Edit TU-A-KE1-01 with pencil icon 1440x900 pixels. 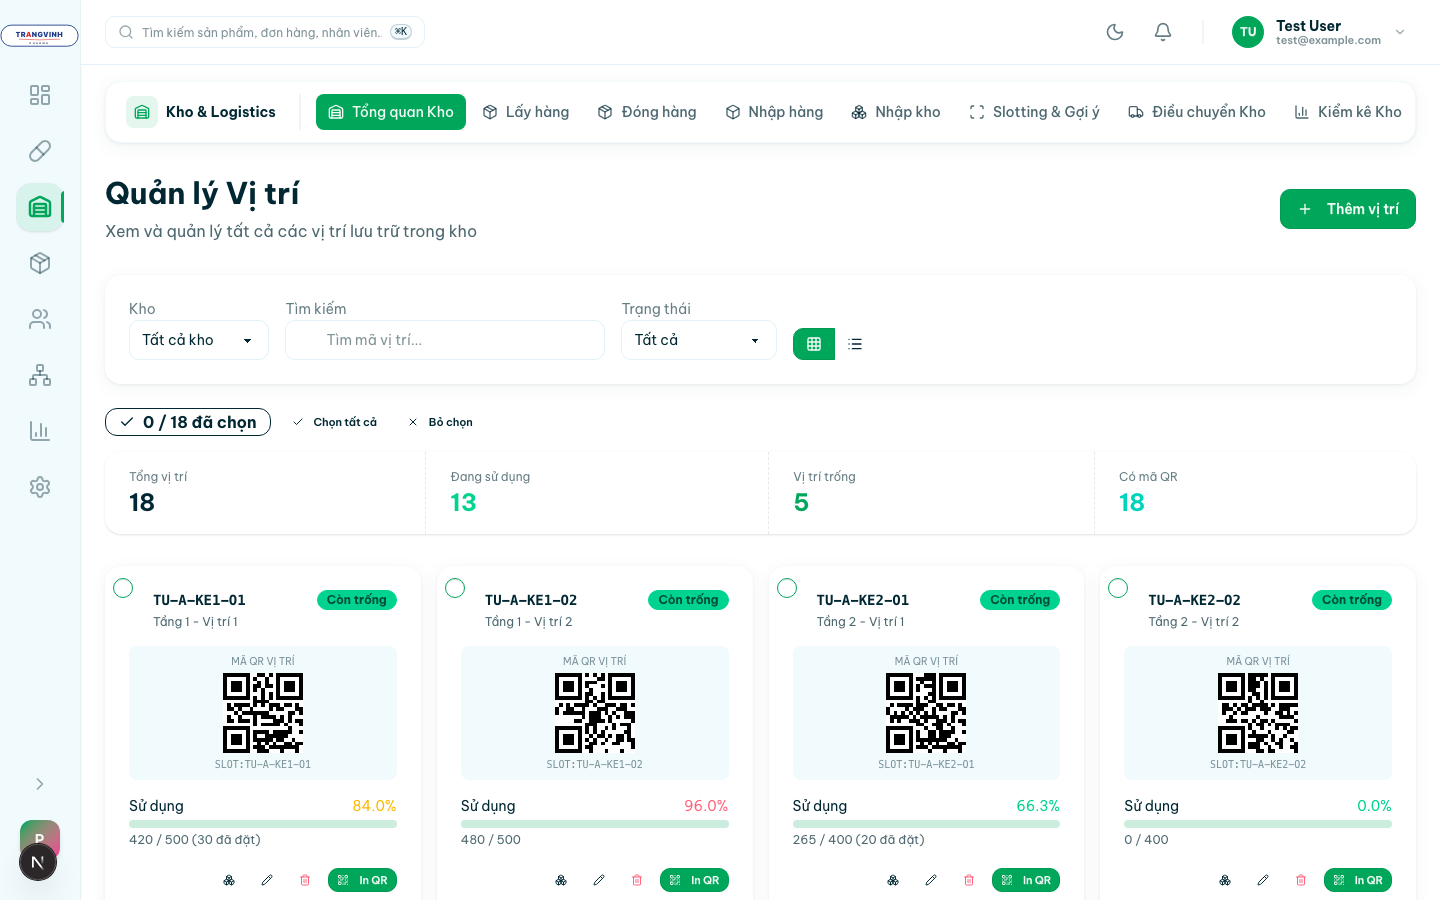267,880
